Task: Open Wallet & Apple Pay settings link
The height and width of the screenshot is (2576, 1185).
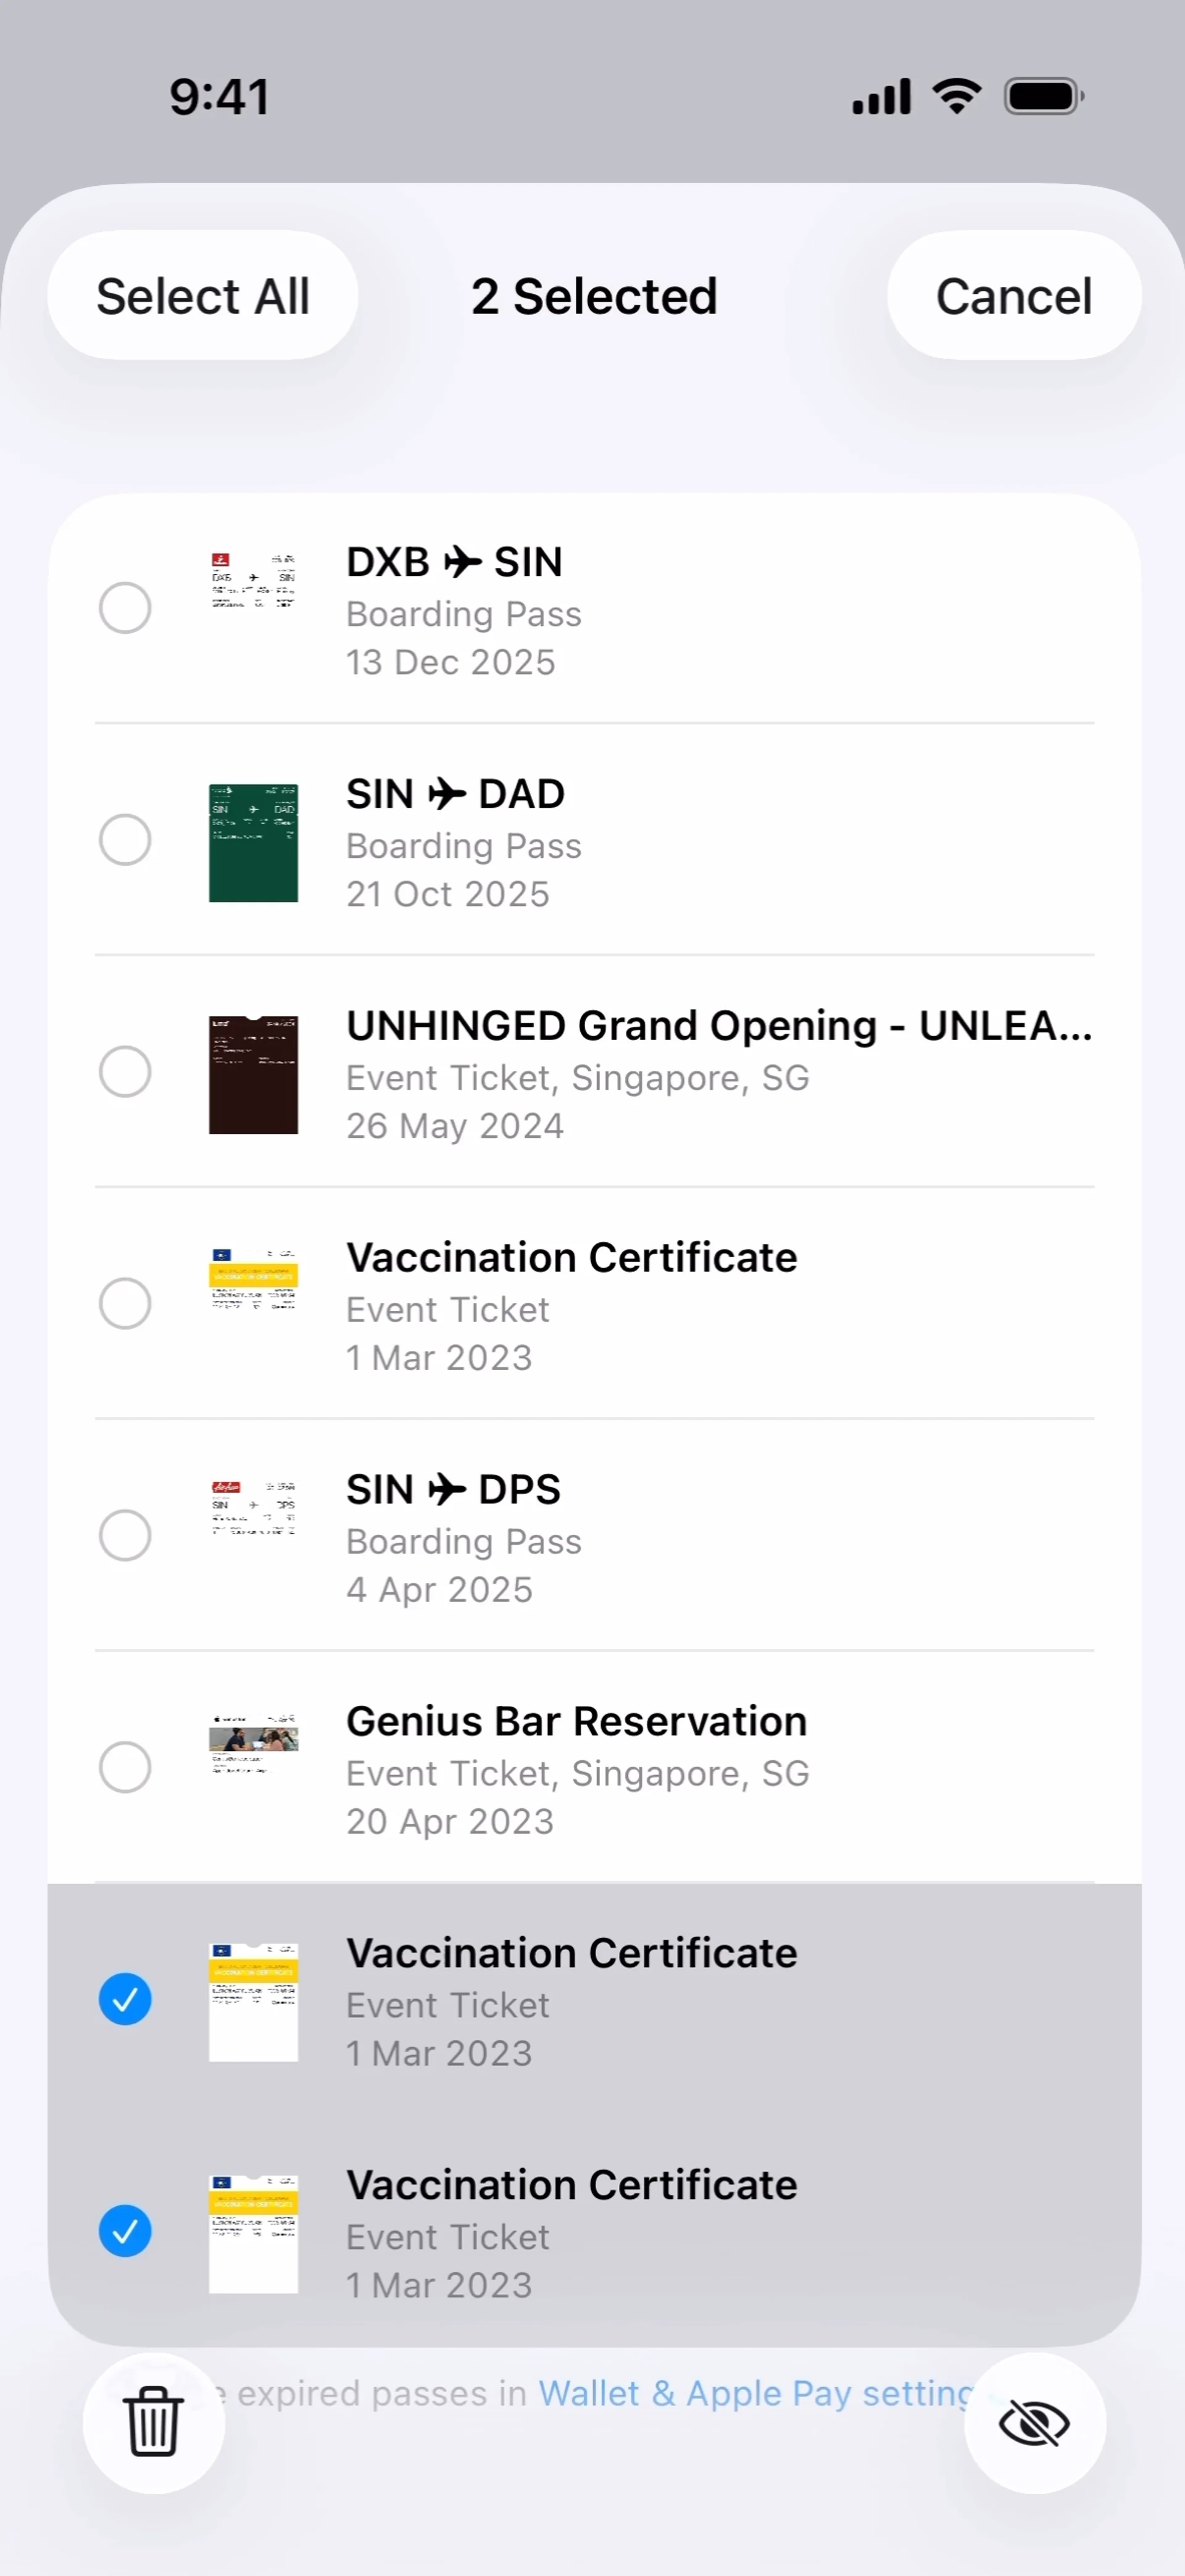Action: pos(756,2394)
